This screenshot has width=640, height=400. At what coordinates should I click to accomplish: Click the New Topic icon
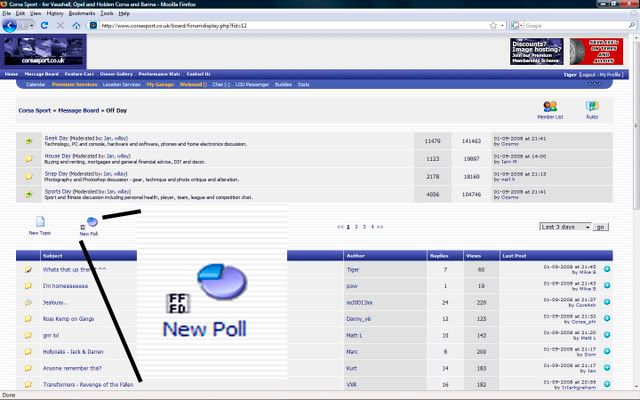(40, 222)
